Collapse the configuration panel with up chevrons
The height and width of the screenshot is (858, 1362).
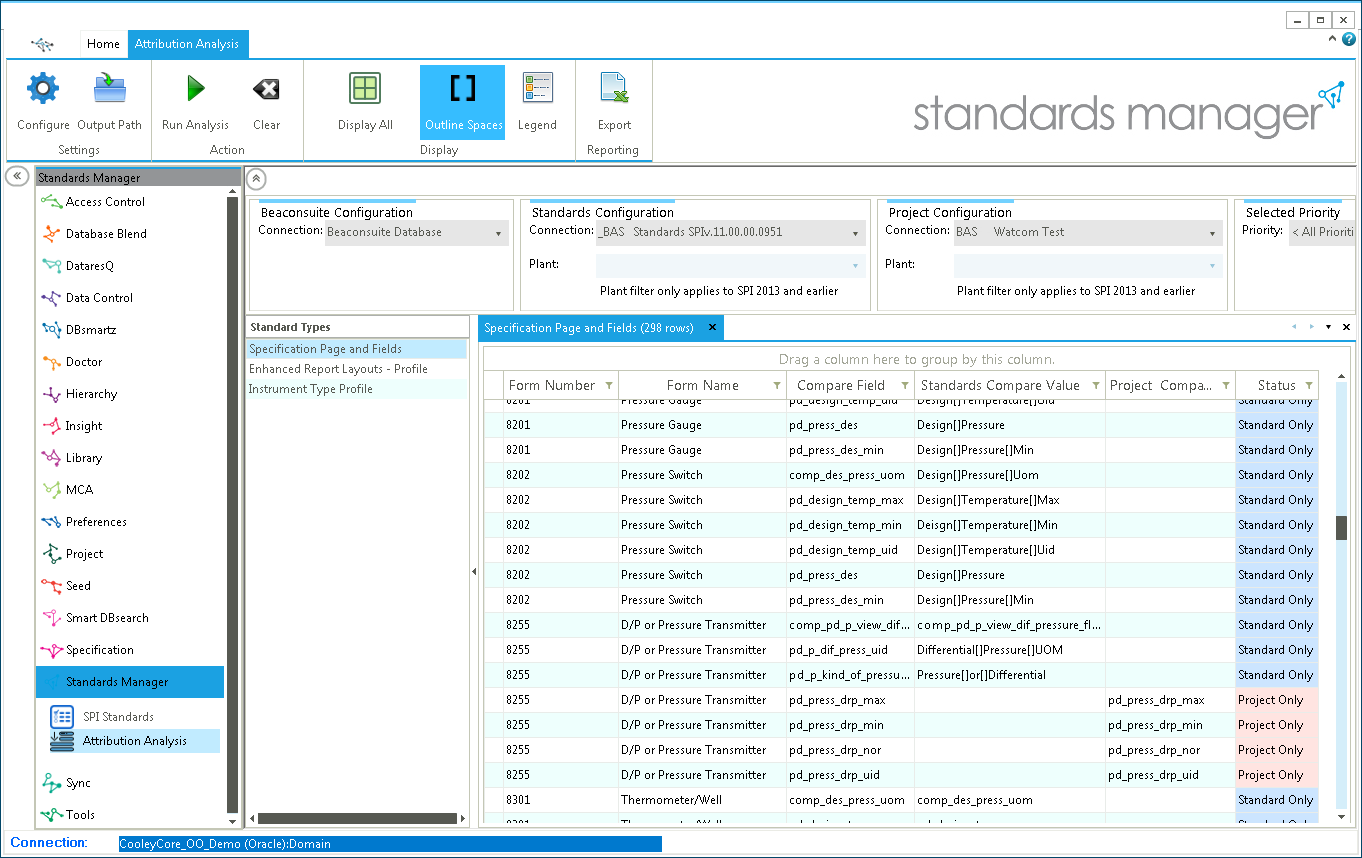(x=256, y=178)
